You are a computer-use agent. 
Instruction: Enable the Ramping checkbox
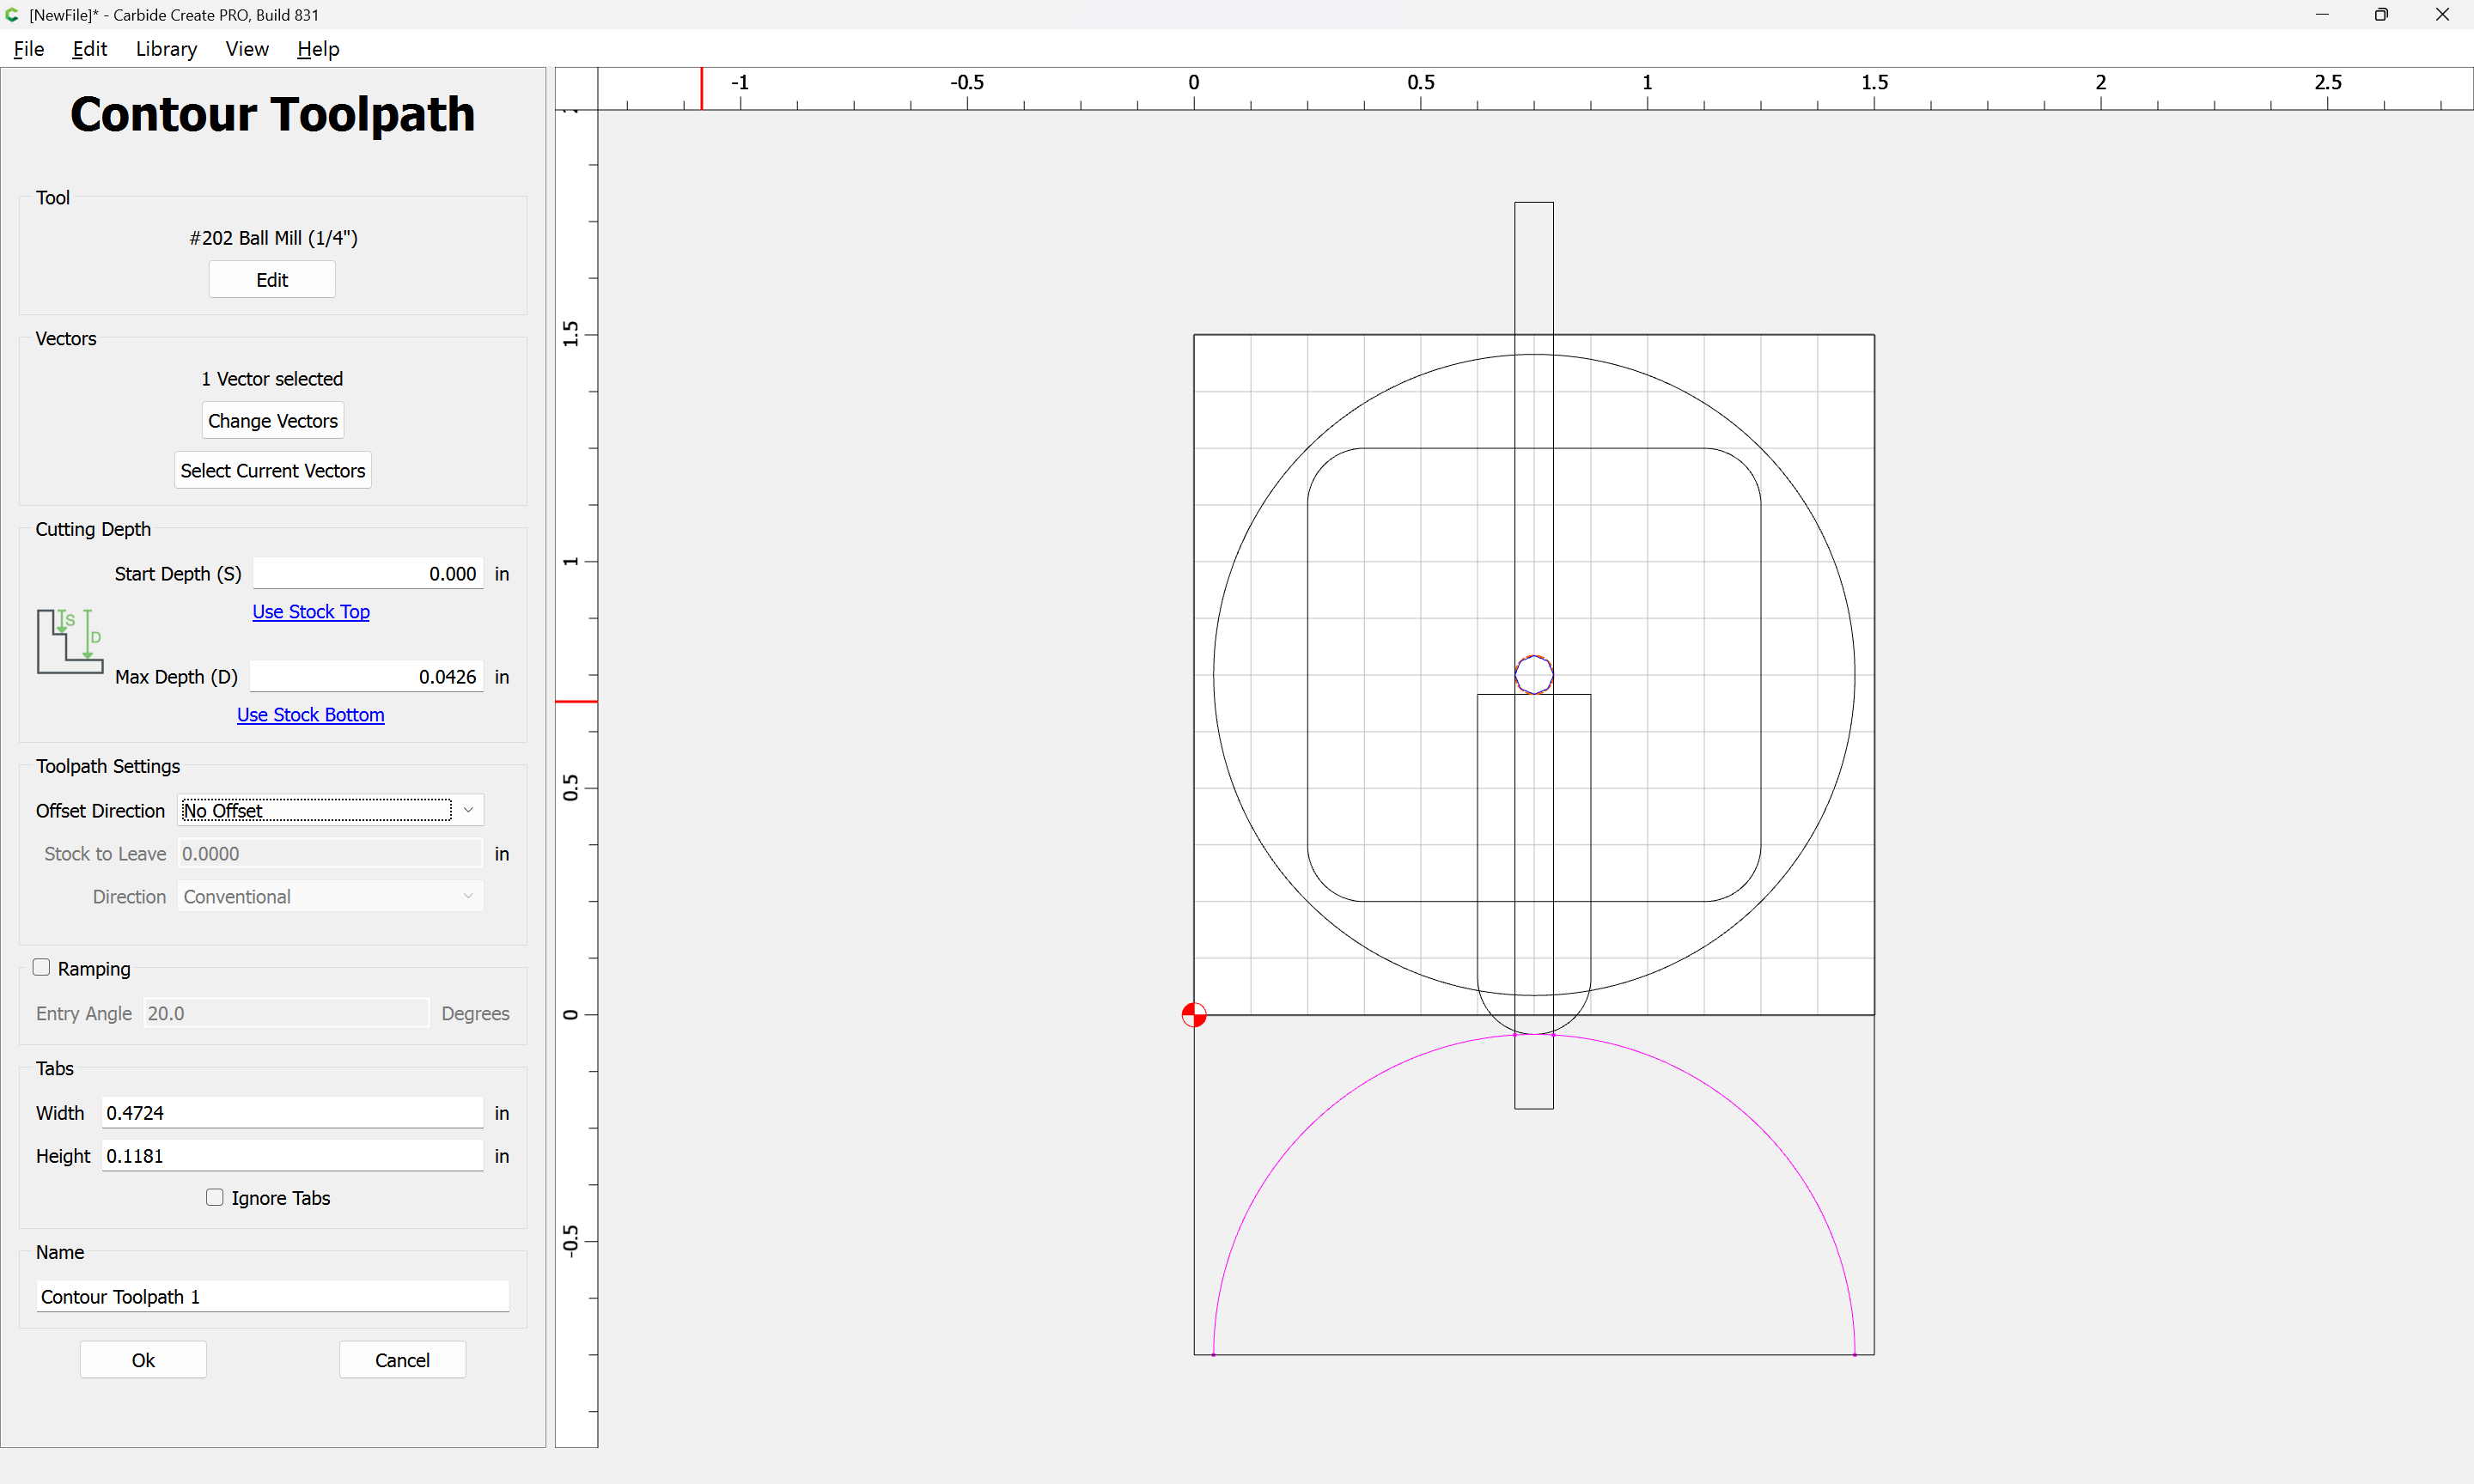(41, 967)
